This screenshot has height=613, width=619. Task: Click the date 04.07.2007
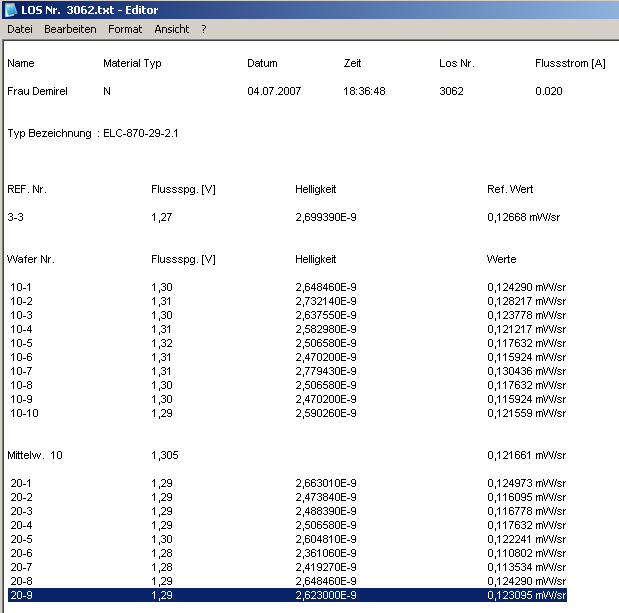[274, 91]
